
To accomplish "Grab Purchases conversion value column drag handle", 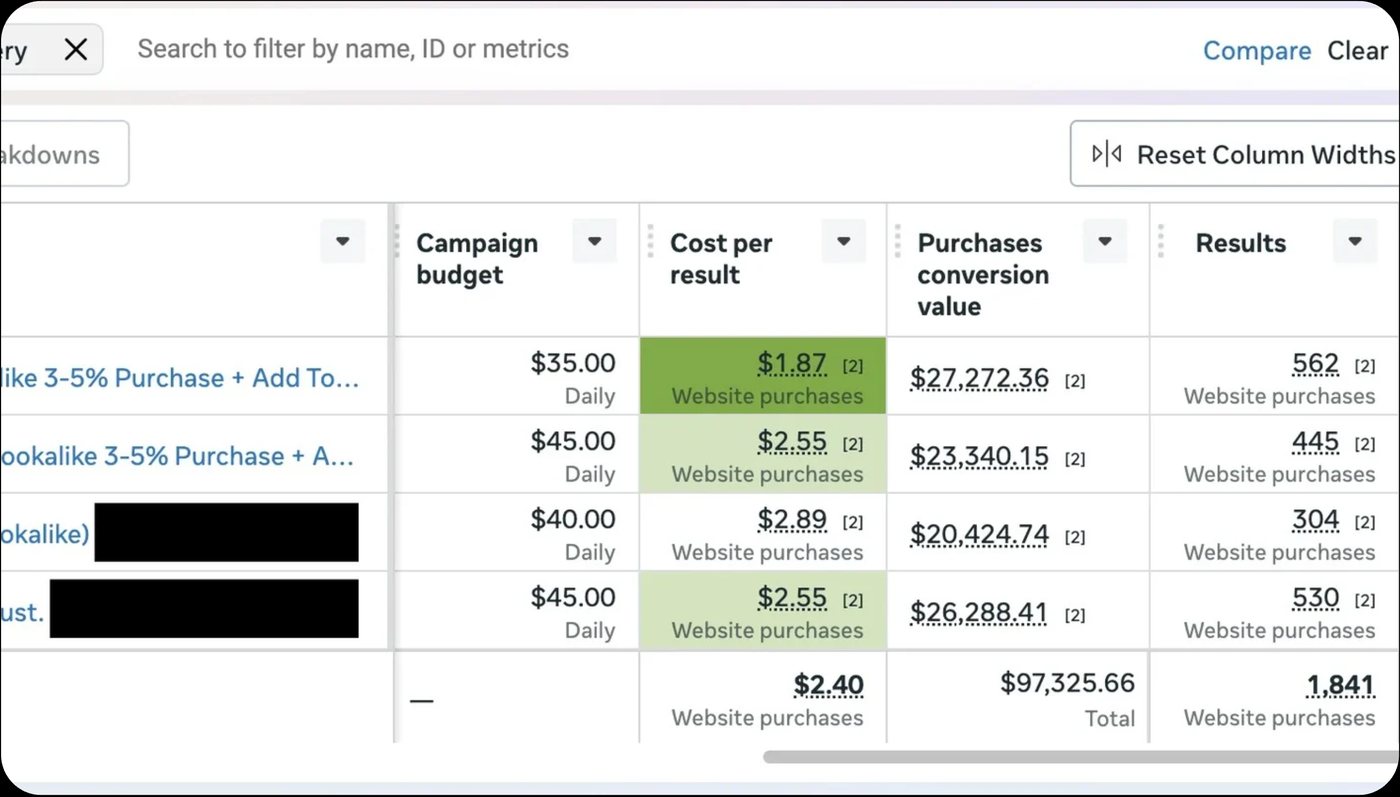I will [898, 241].
